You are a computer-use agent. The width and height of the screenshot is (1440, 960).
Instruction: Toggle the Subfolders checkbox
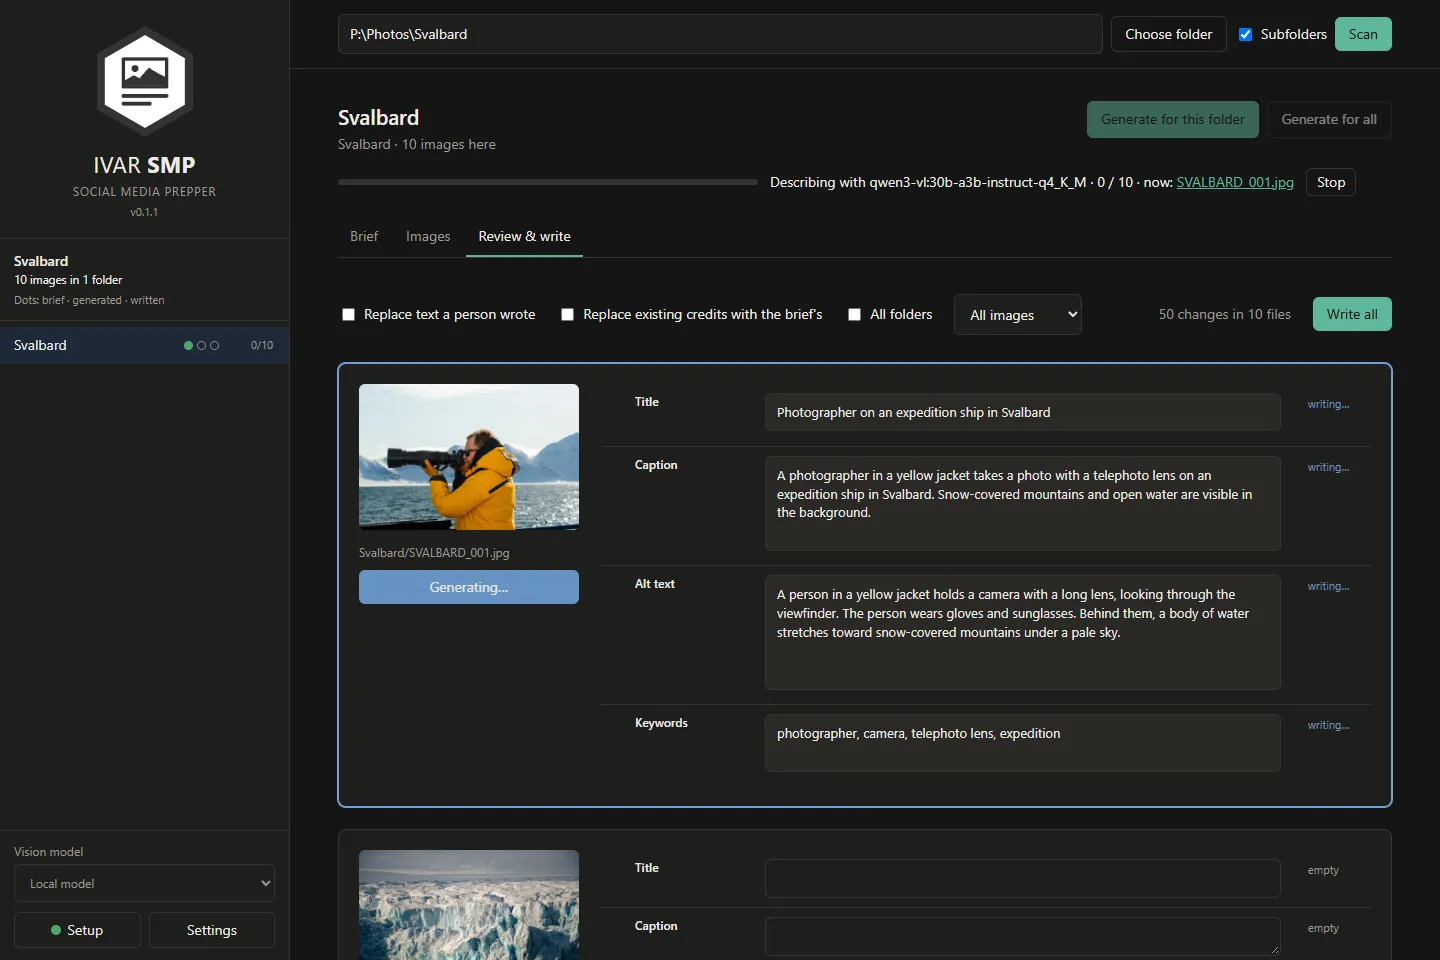point(1246,34)
